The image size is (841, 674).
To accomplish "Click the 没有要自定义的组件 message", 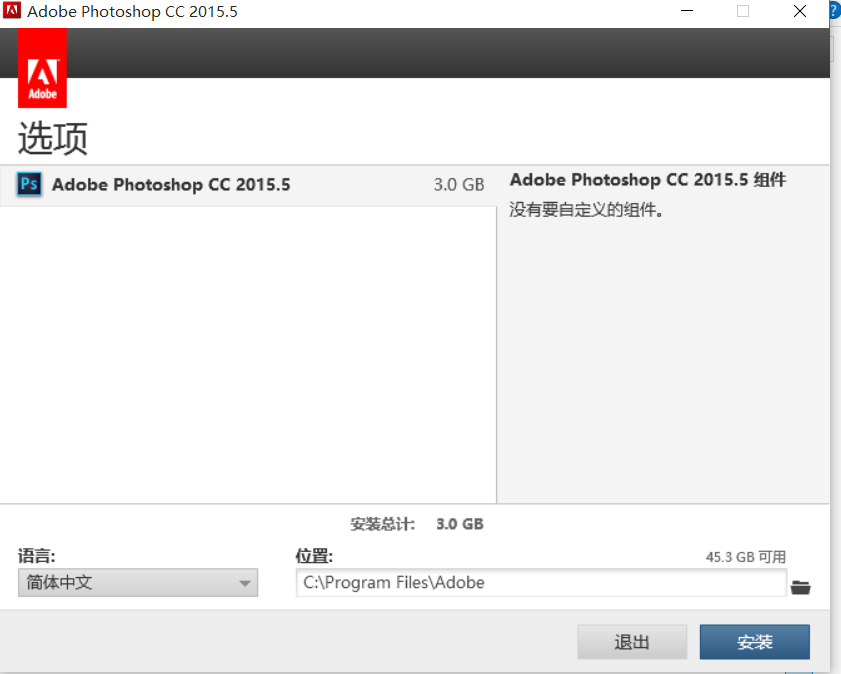I will [587, 210].
